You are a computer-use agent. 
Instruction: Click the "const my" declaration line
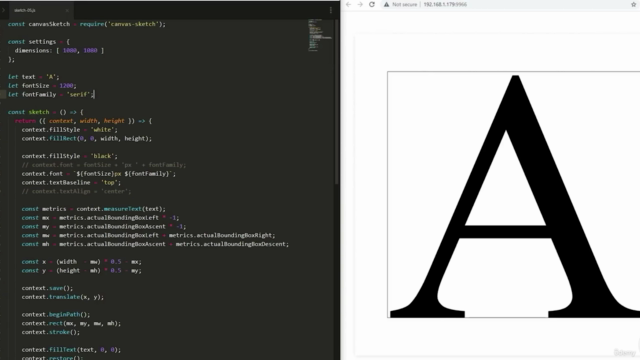coord(104,227)
